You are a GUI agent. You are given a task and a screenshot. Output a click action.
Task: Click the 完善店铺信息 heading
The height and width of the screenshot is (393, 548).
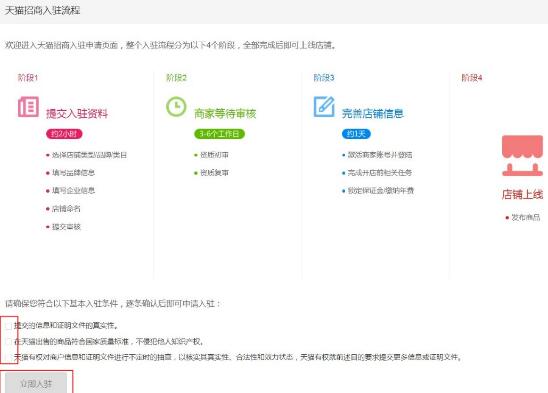click(x=373, y=114)
